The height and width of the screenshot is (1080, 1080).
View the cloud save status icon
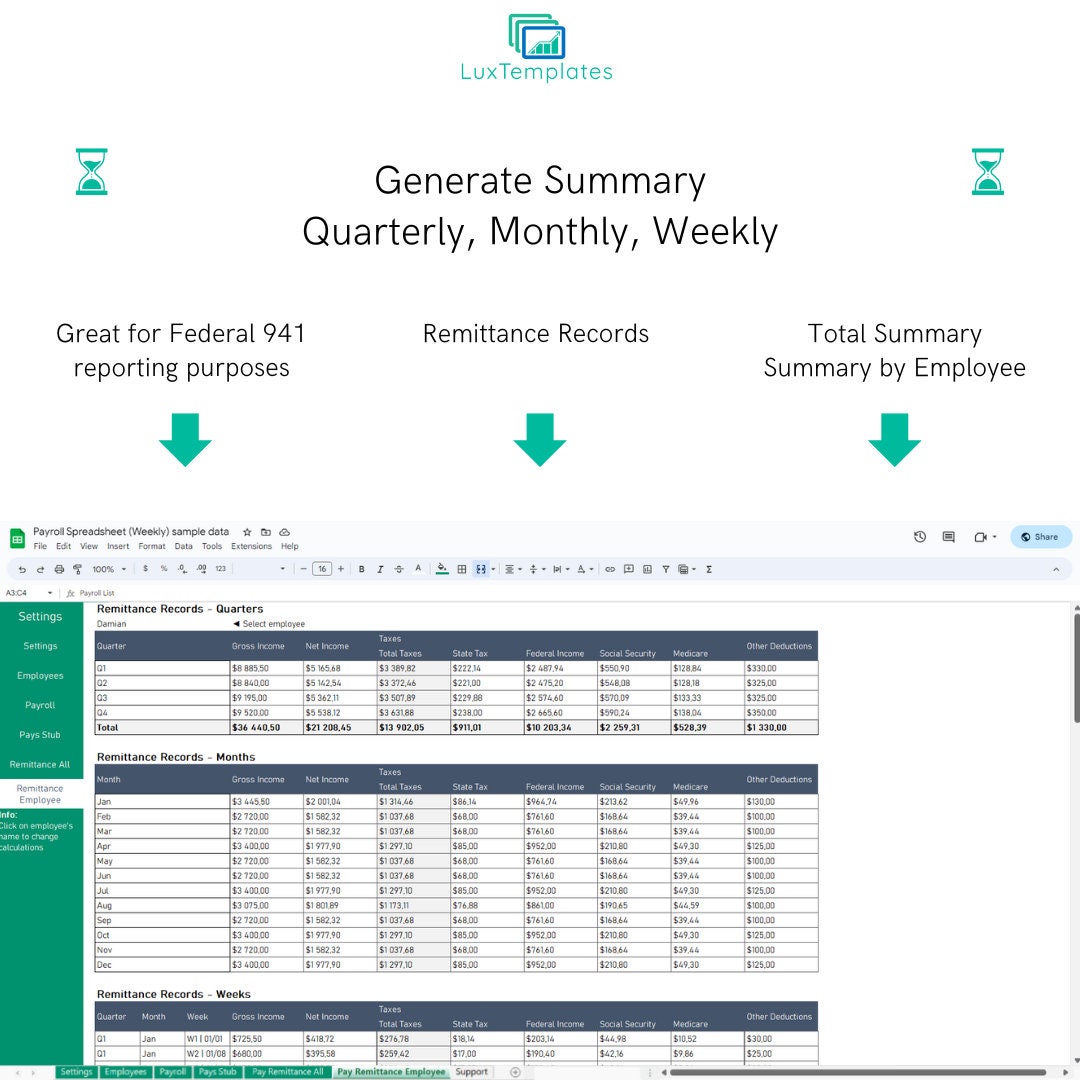[284, 532]
